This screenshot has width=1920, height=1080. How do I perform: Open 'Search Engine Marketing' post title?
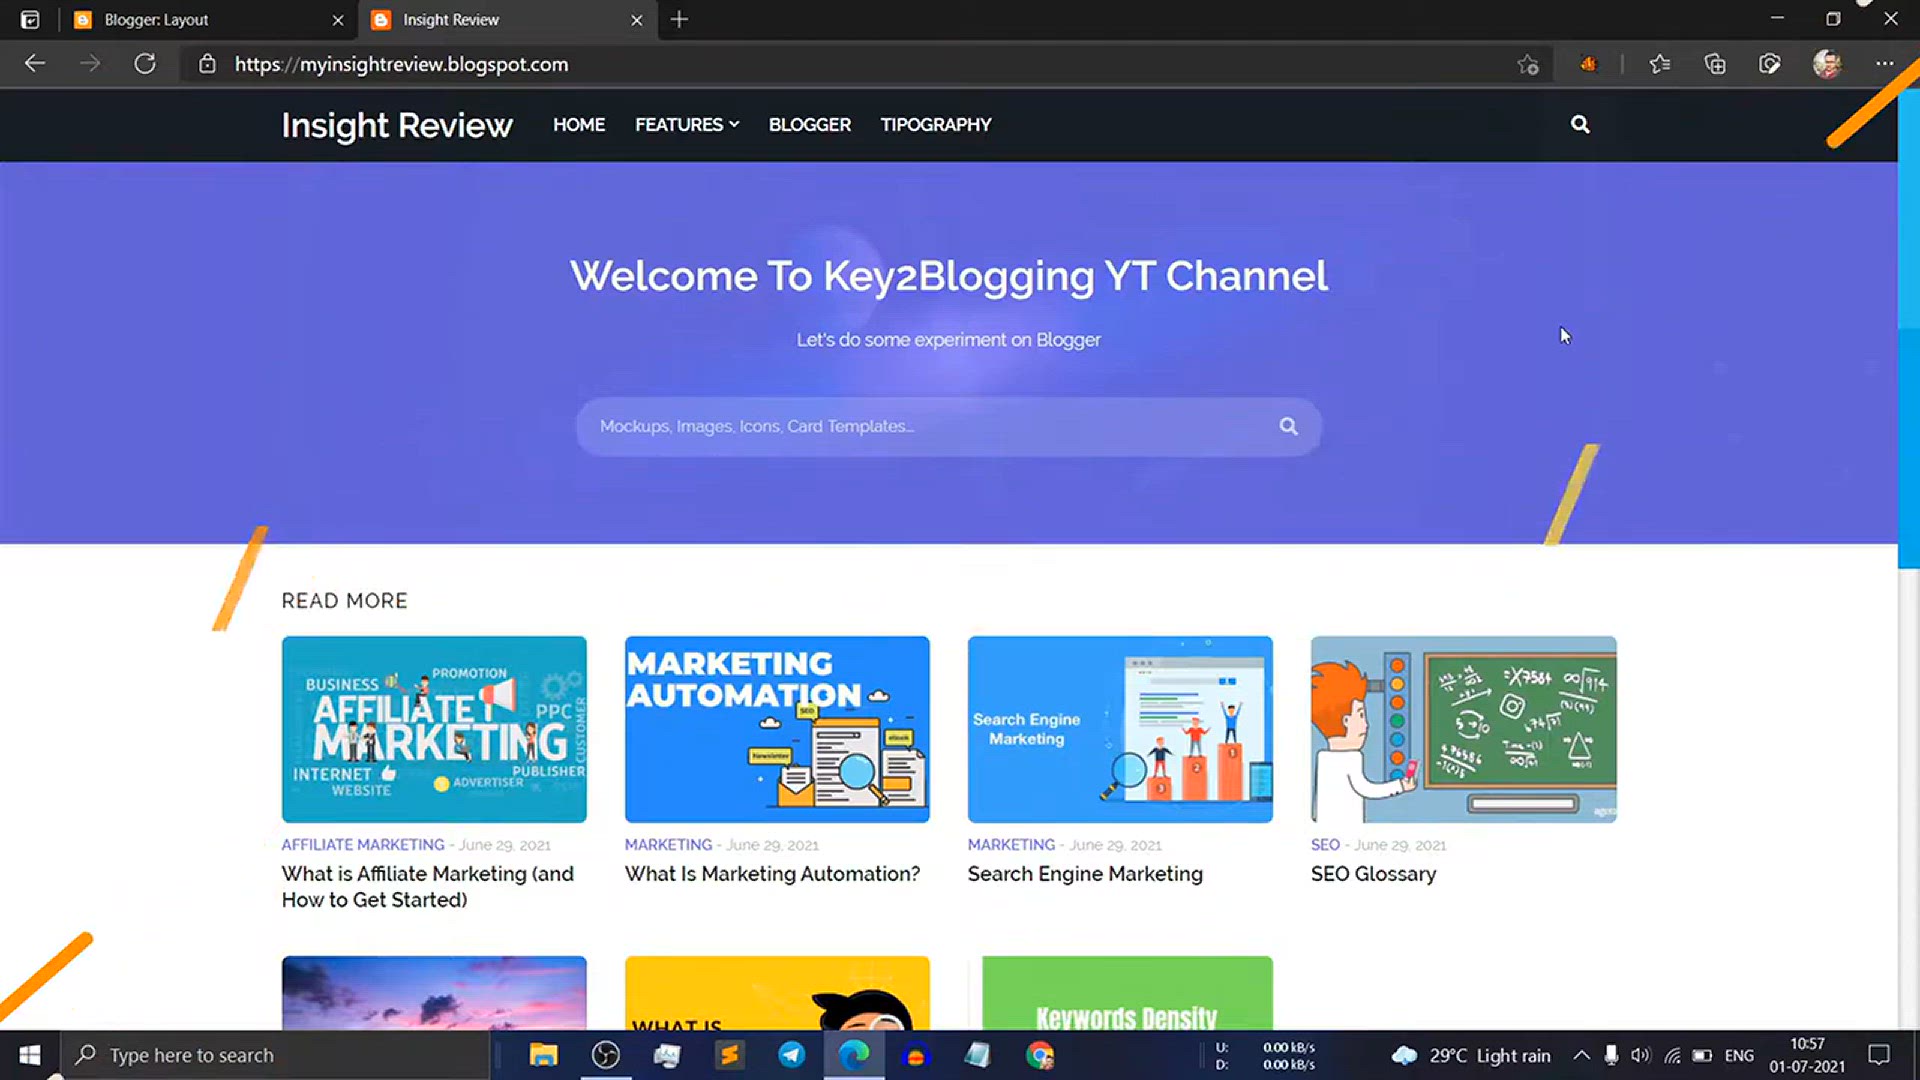click(x=1085, y=874)
